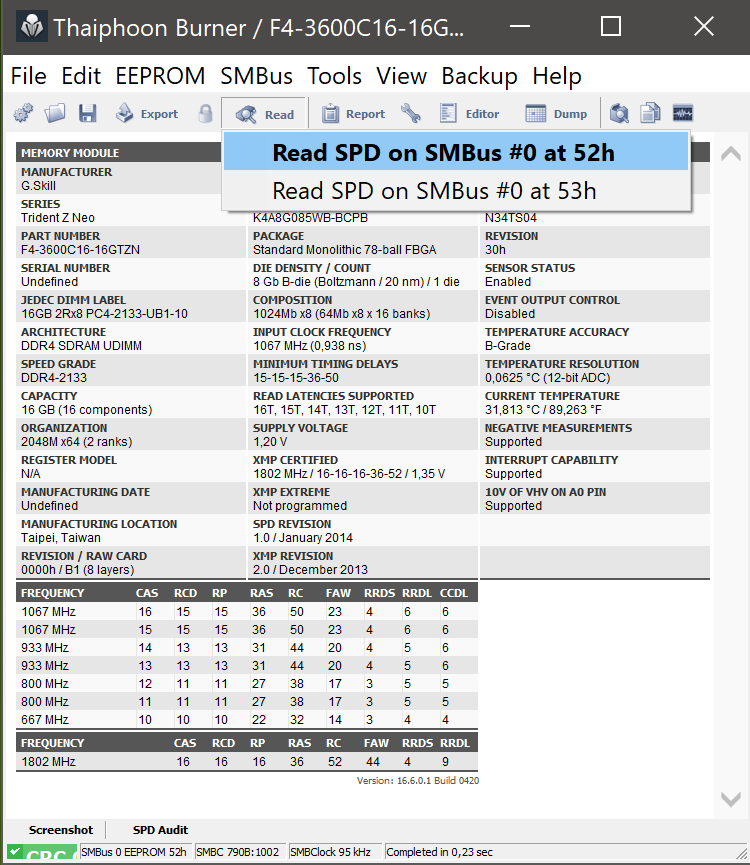Open the Backup menu
750x865 pixels.
click(x=479, y=76)
